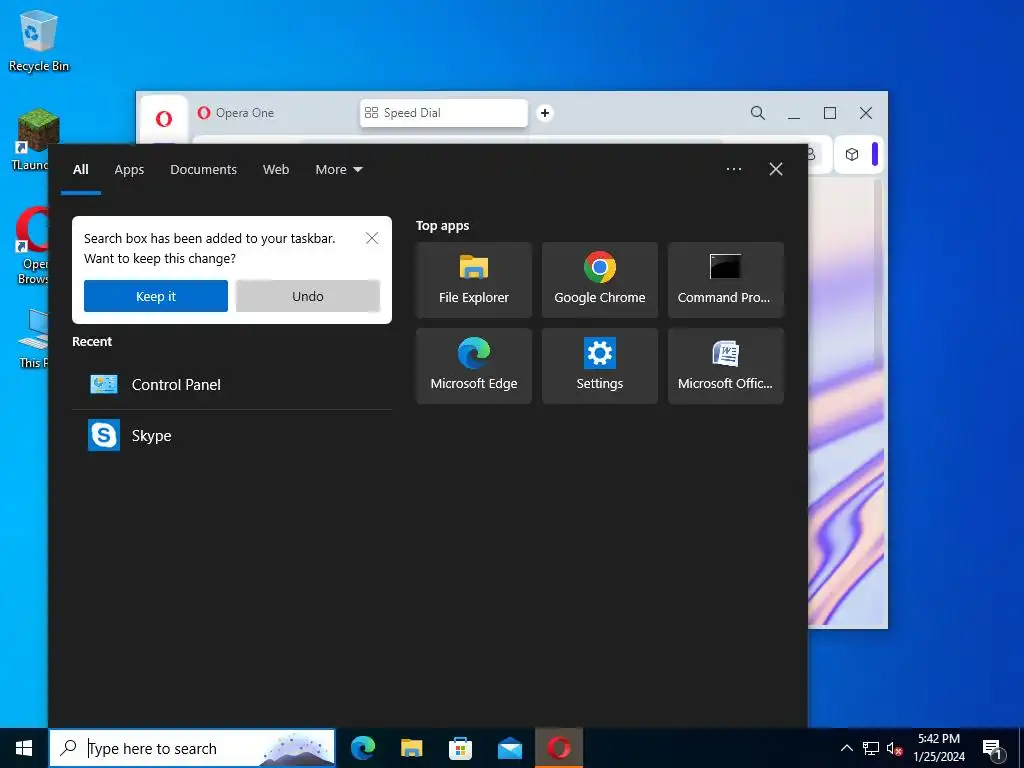Switch to the Web search filter
This screenshot has height=768, width=1024.
(x=276, y=170)
